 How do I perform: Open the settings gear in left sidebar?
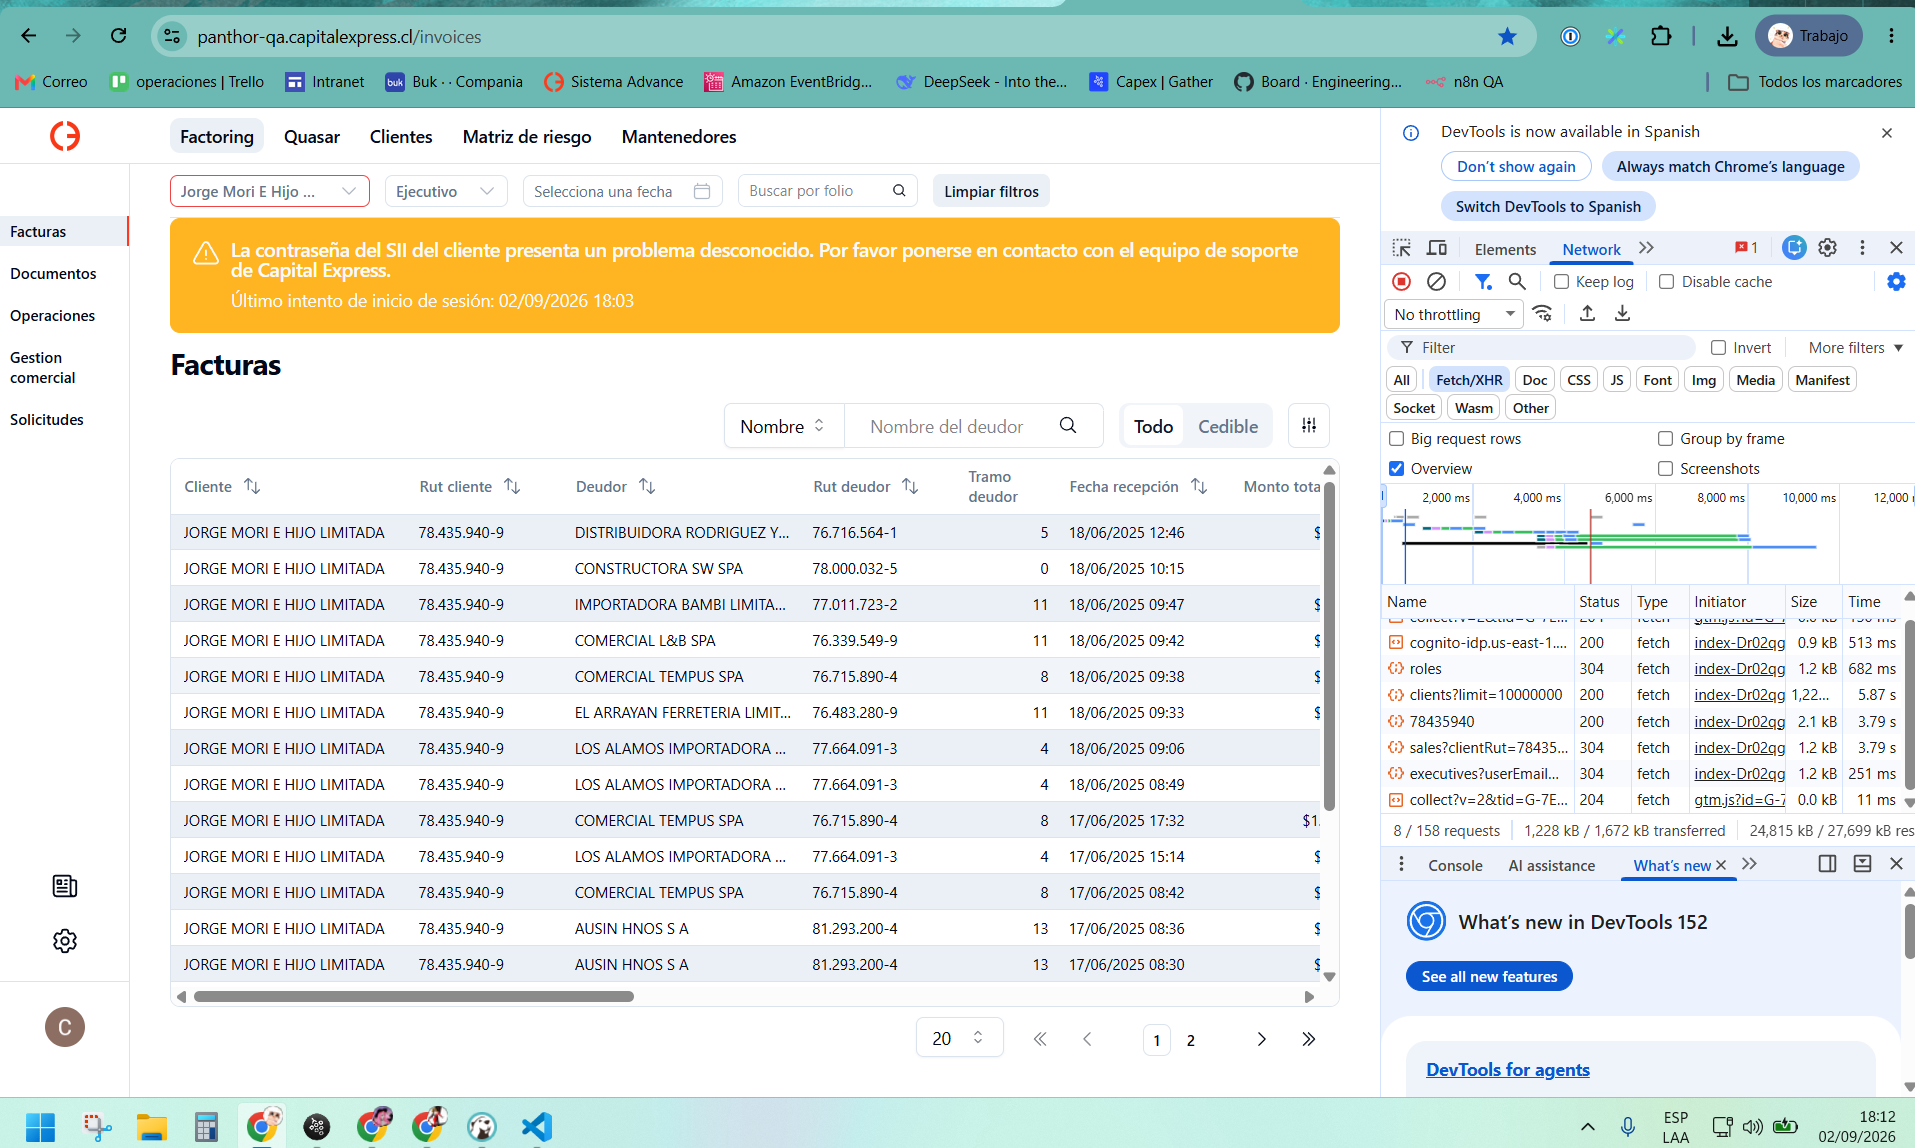pos(65,941)
